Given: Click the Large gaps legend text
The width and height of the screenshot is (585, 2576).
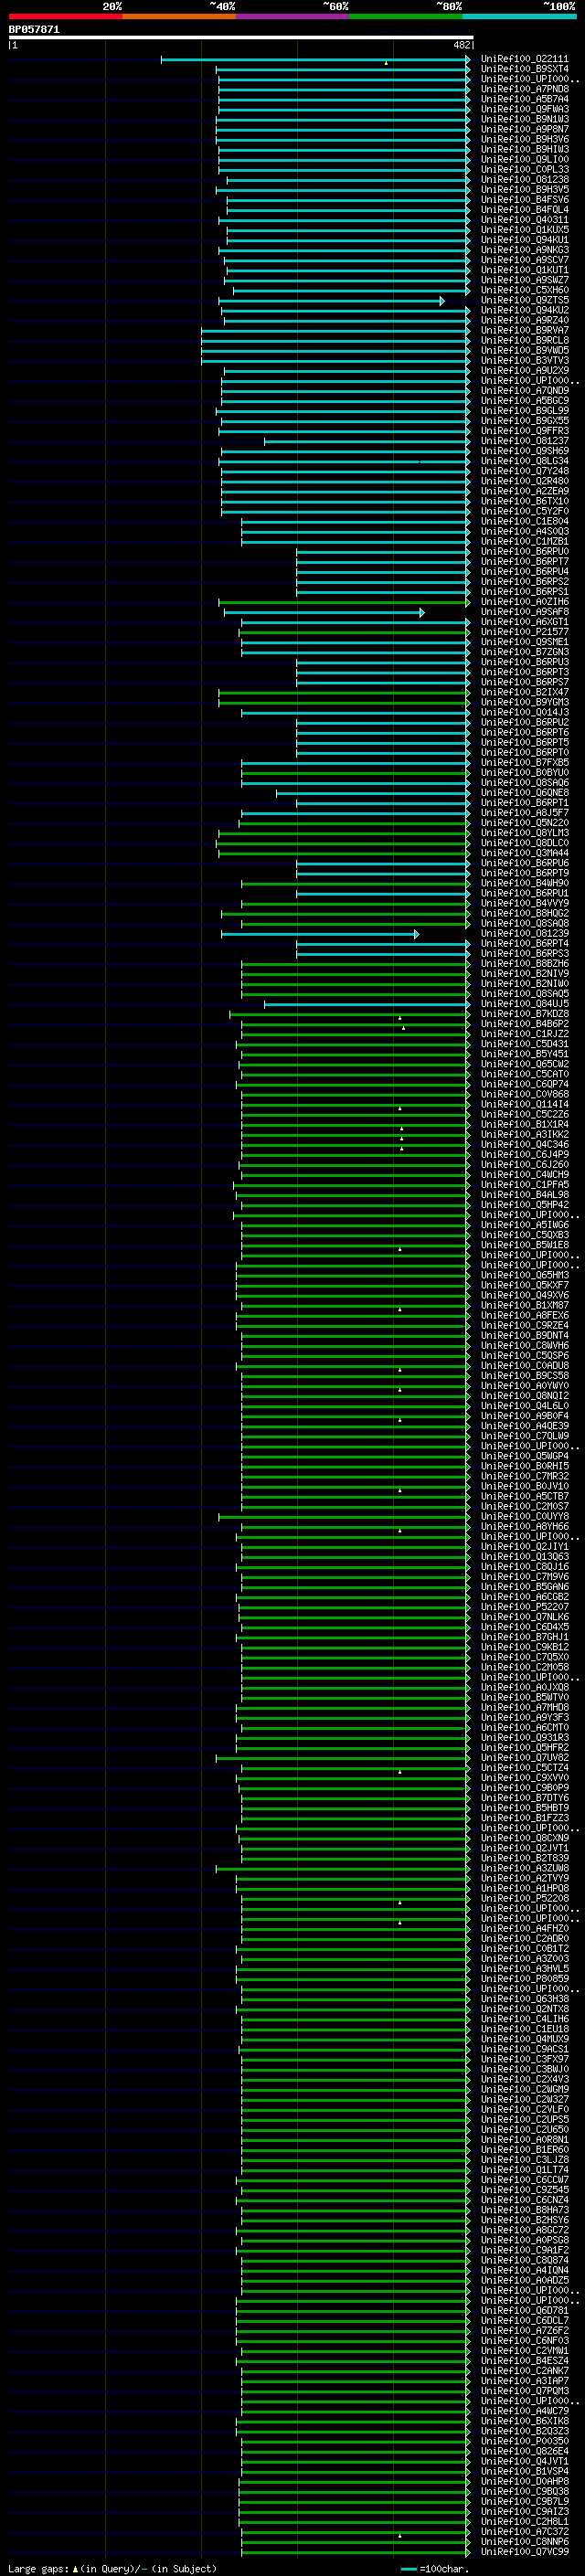Looking at the screenshot, I should point(112,2568).
